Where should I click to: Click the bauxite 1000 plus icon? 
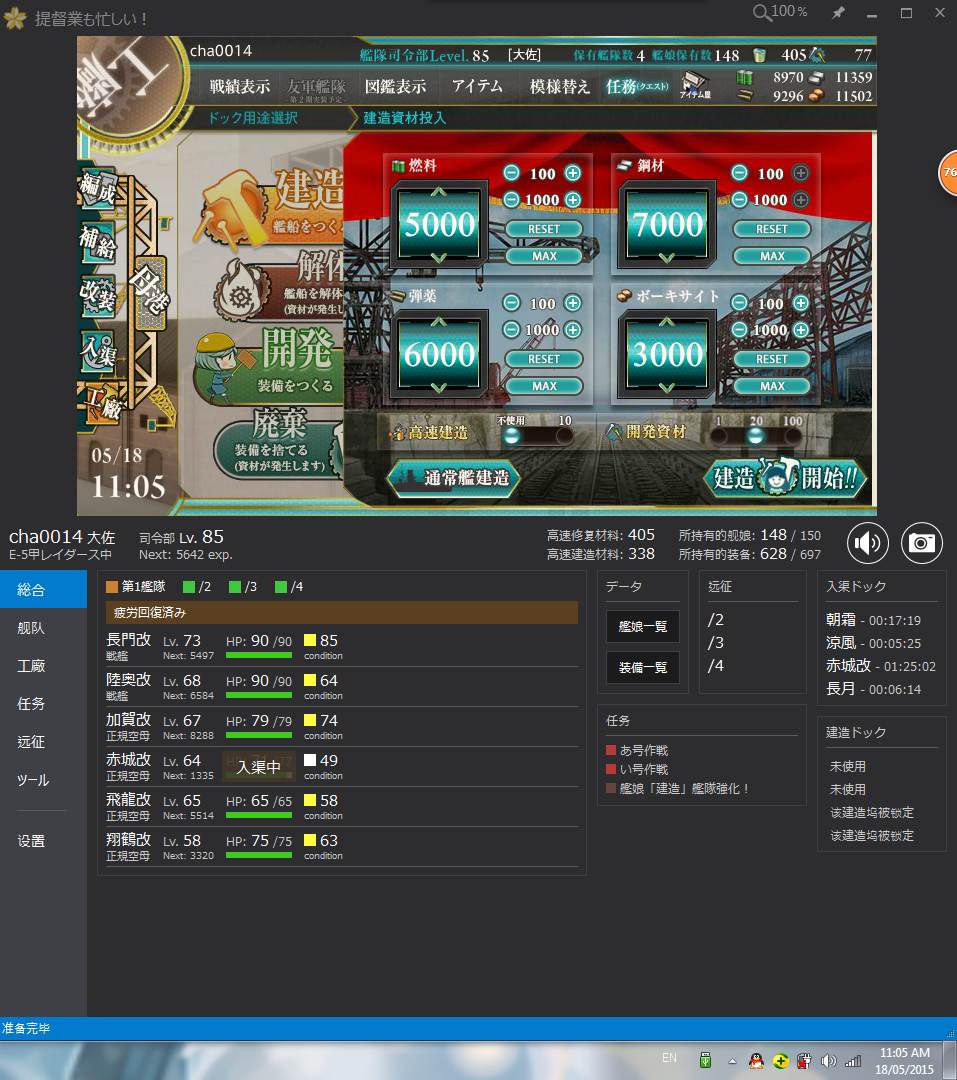coord(801,330)
